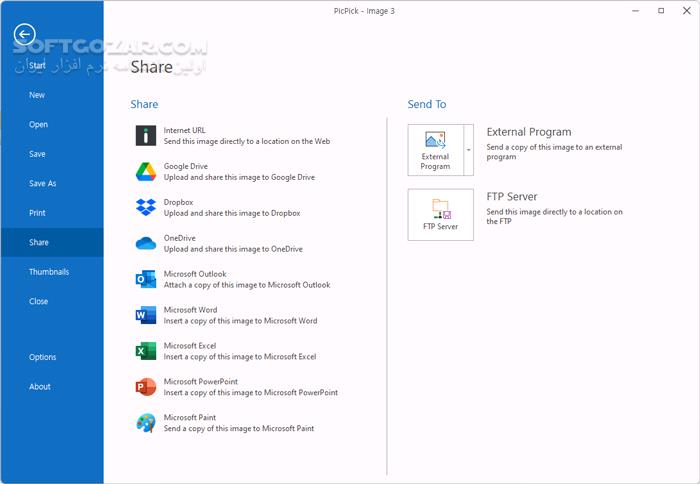Click the Internet URL icon
700x484 pixels.
146,136
